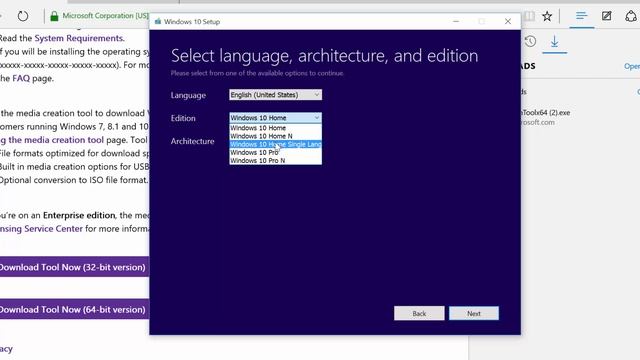Screen dimensions: 640x360
Task: Click Open folder link in Downloads pane
Action: point(632,66)
